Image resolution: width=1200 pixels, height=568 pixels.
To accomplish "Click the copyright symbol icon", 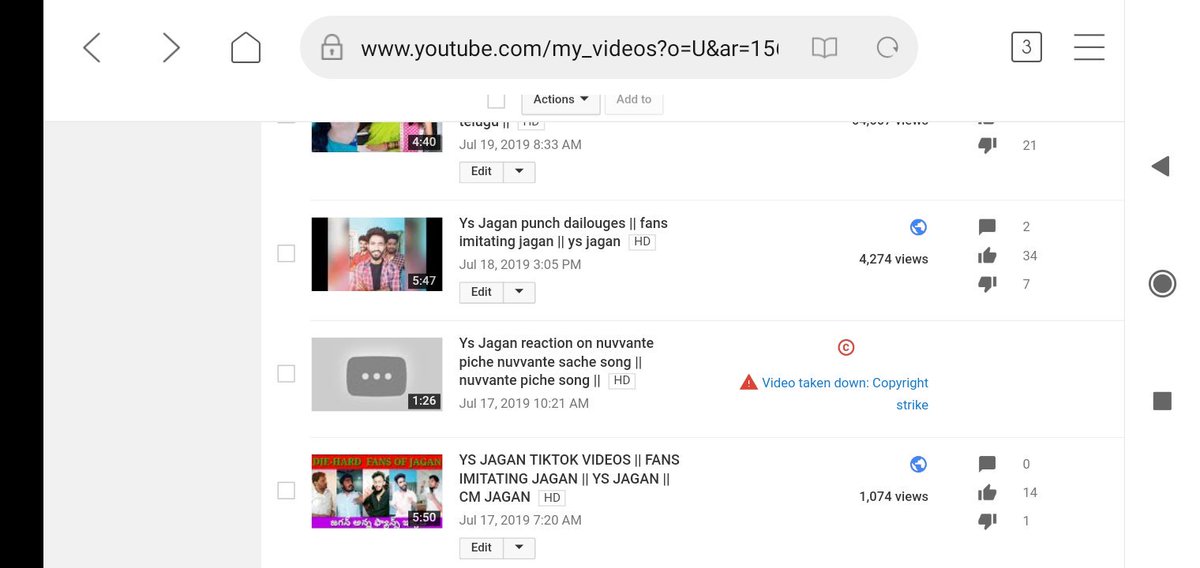I will click(846, 347).
